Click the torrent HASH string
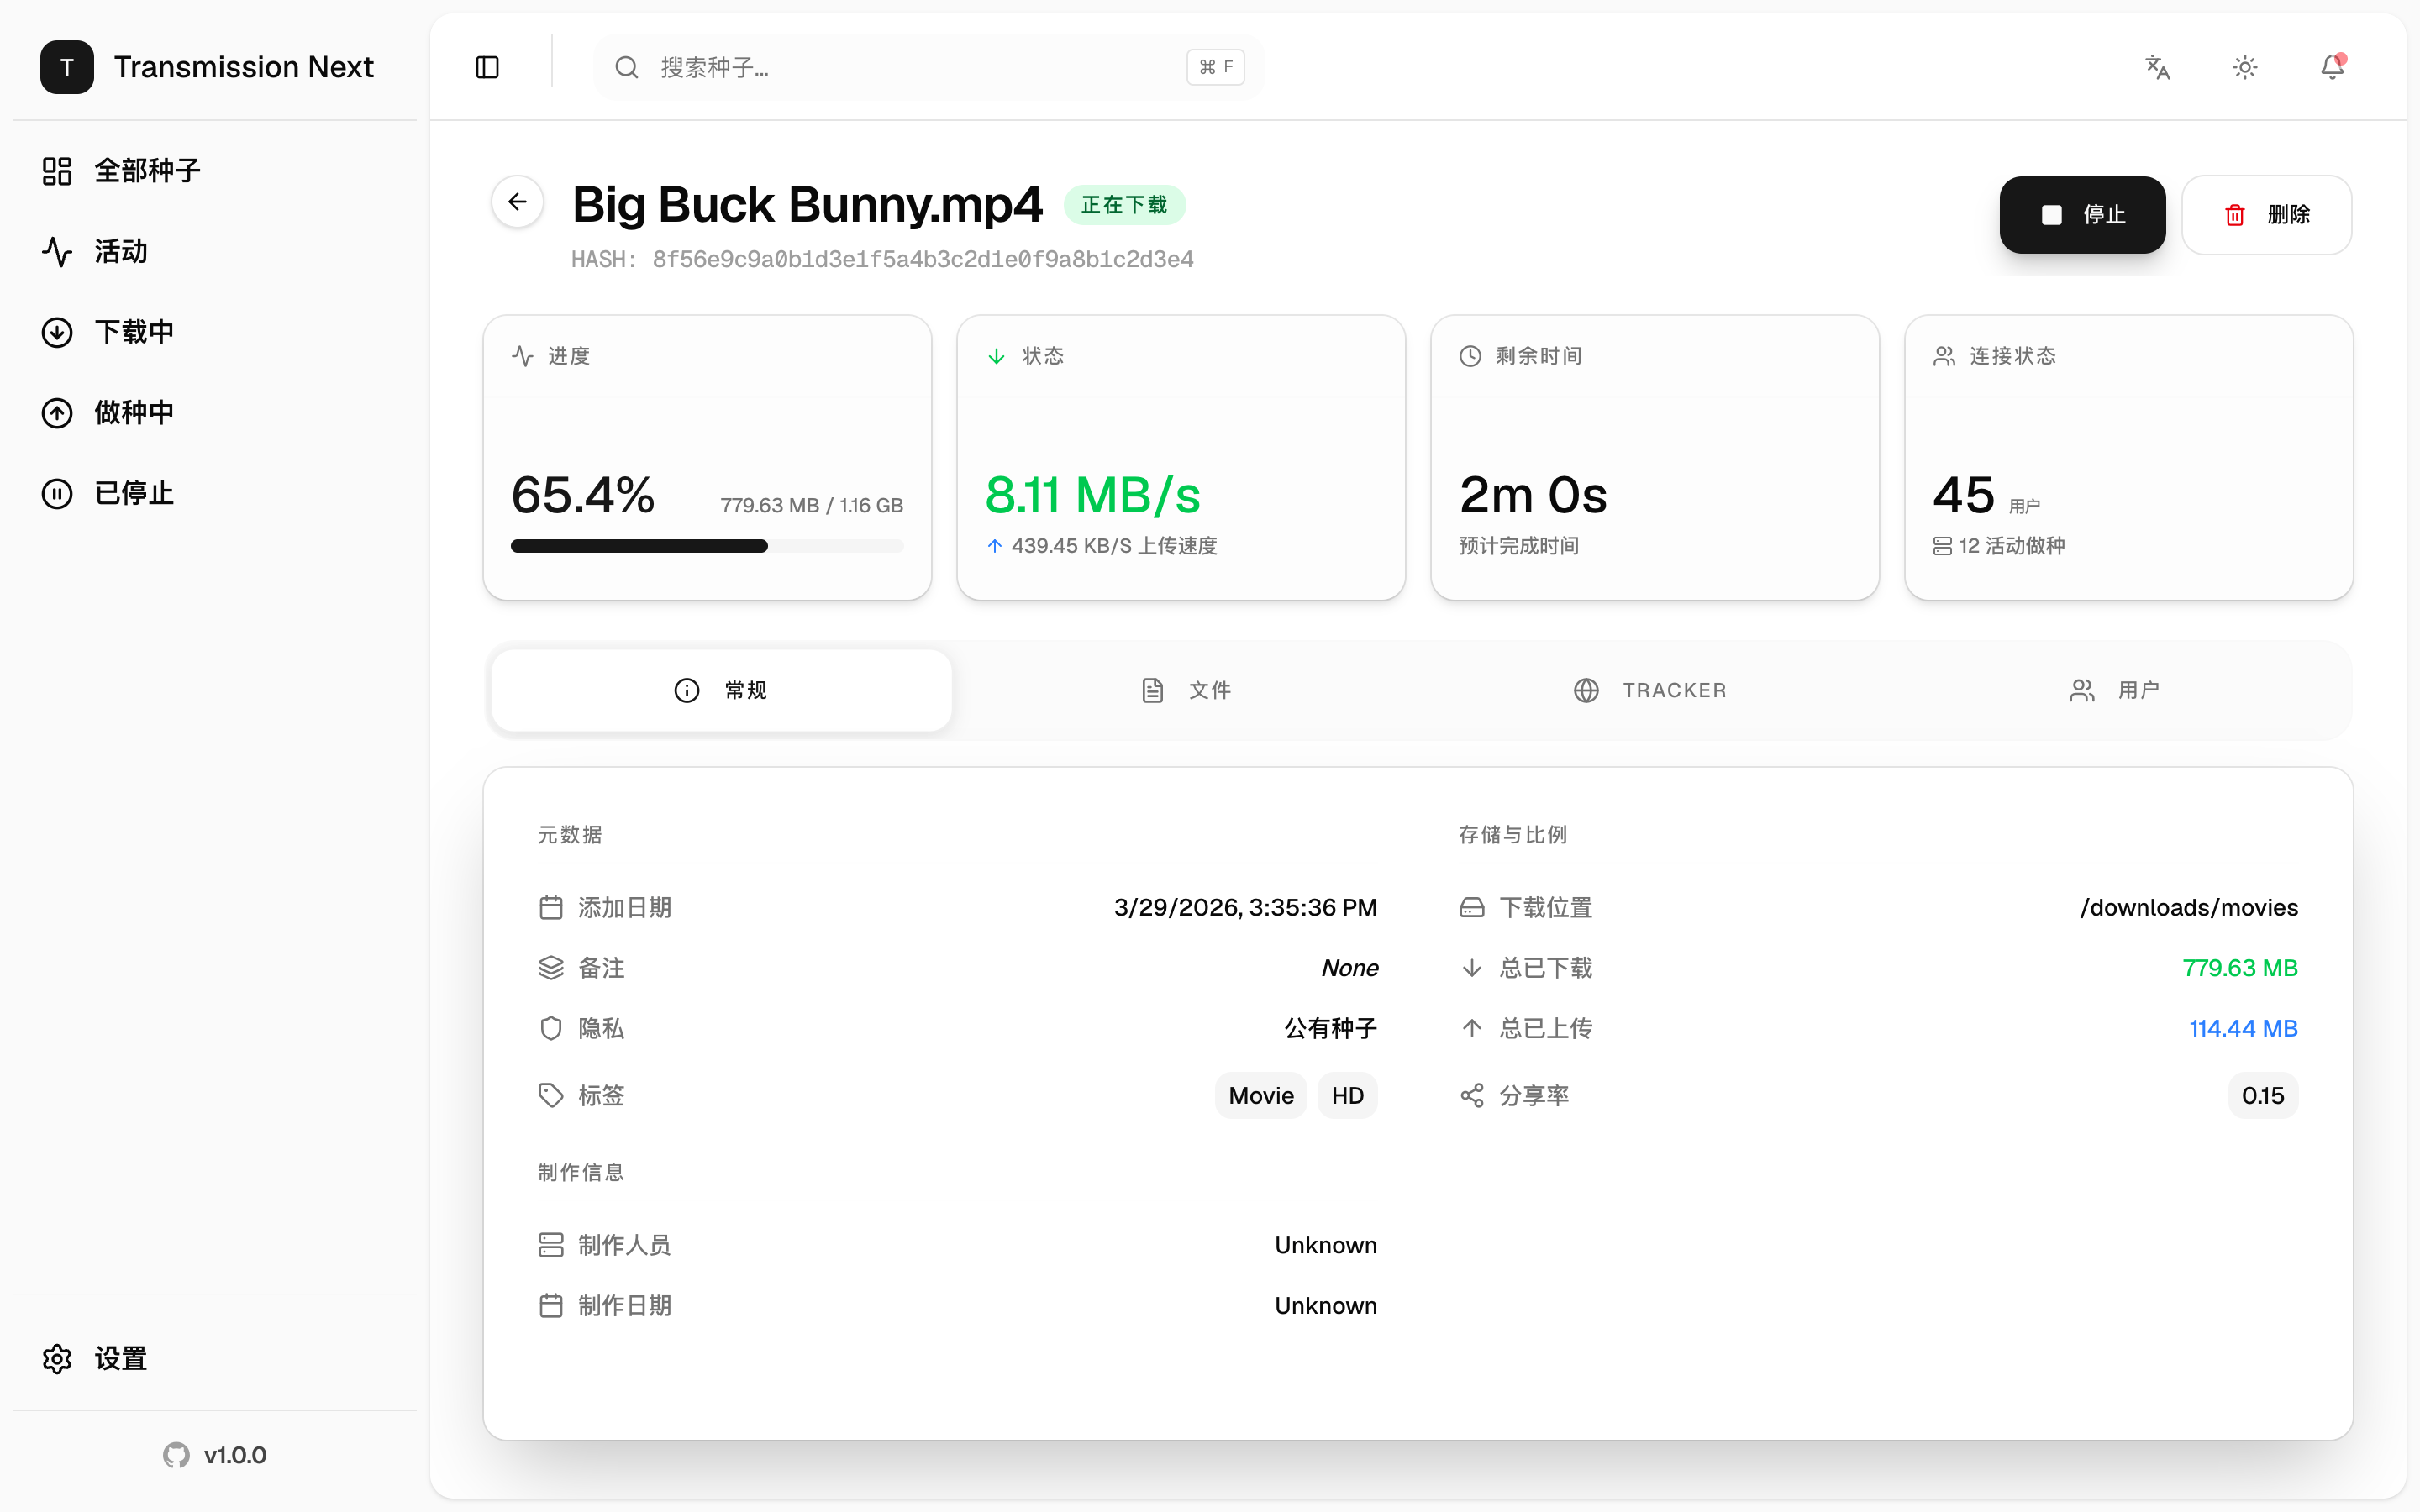The width and height of the screenshot is (2420, 1512). (x=882, y=260)
